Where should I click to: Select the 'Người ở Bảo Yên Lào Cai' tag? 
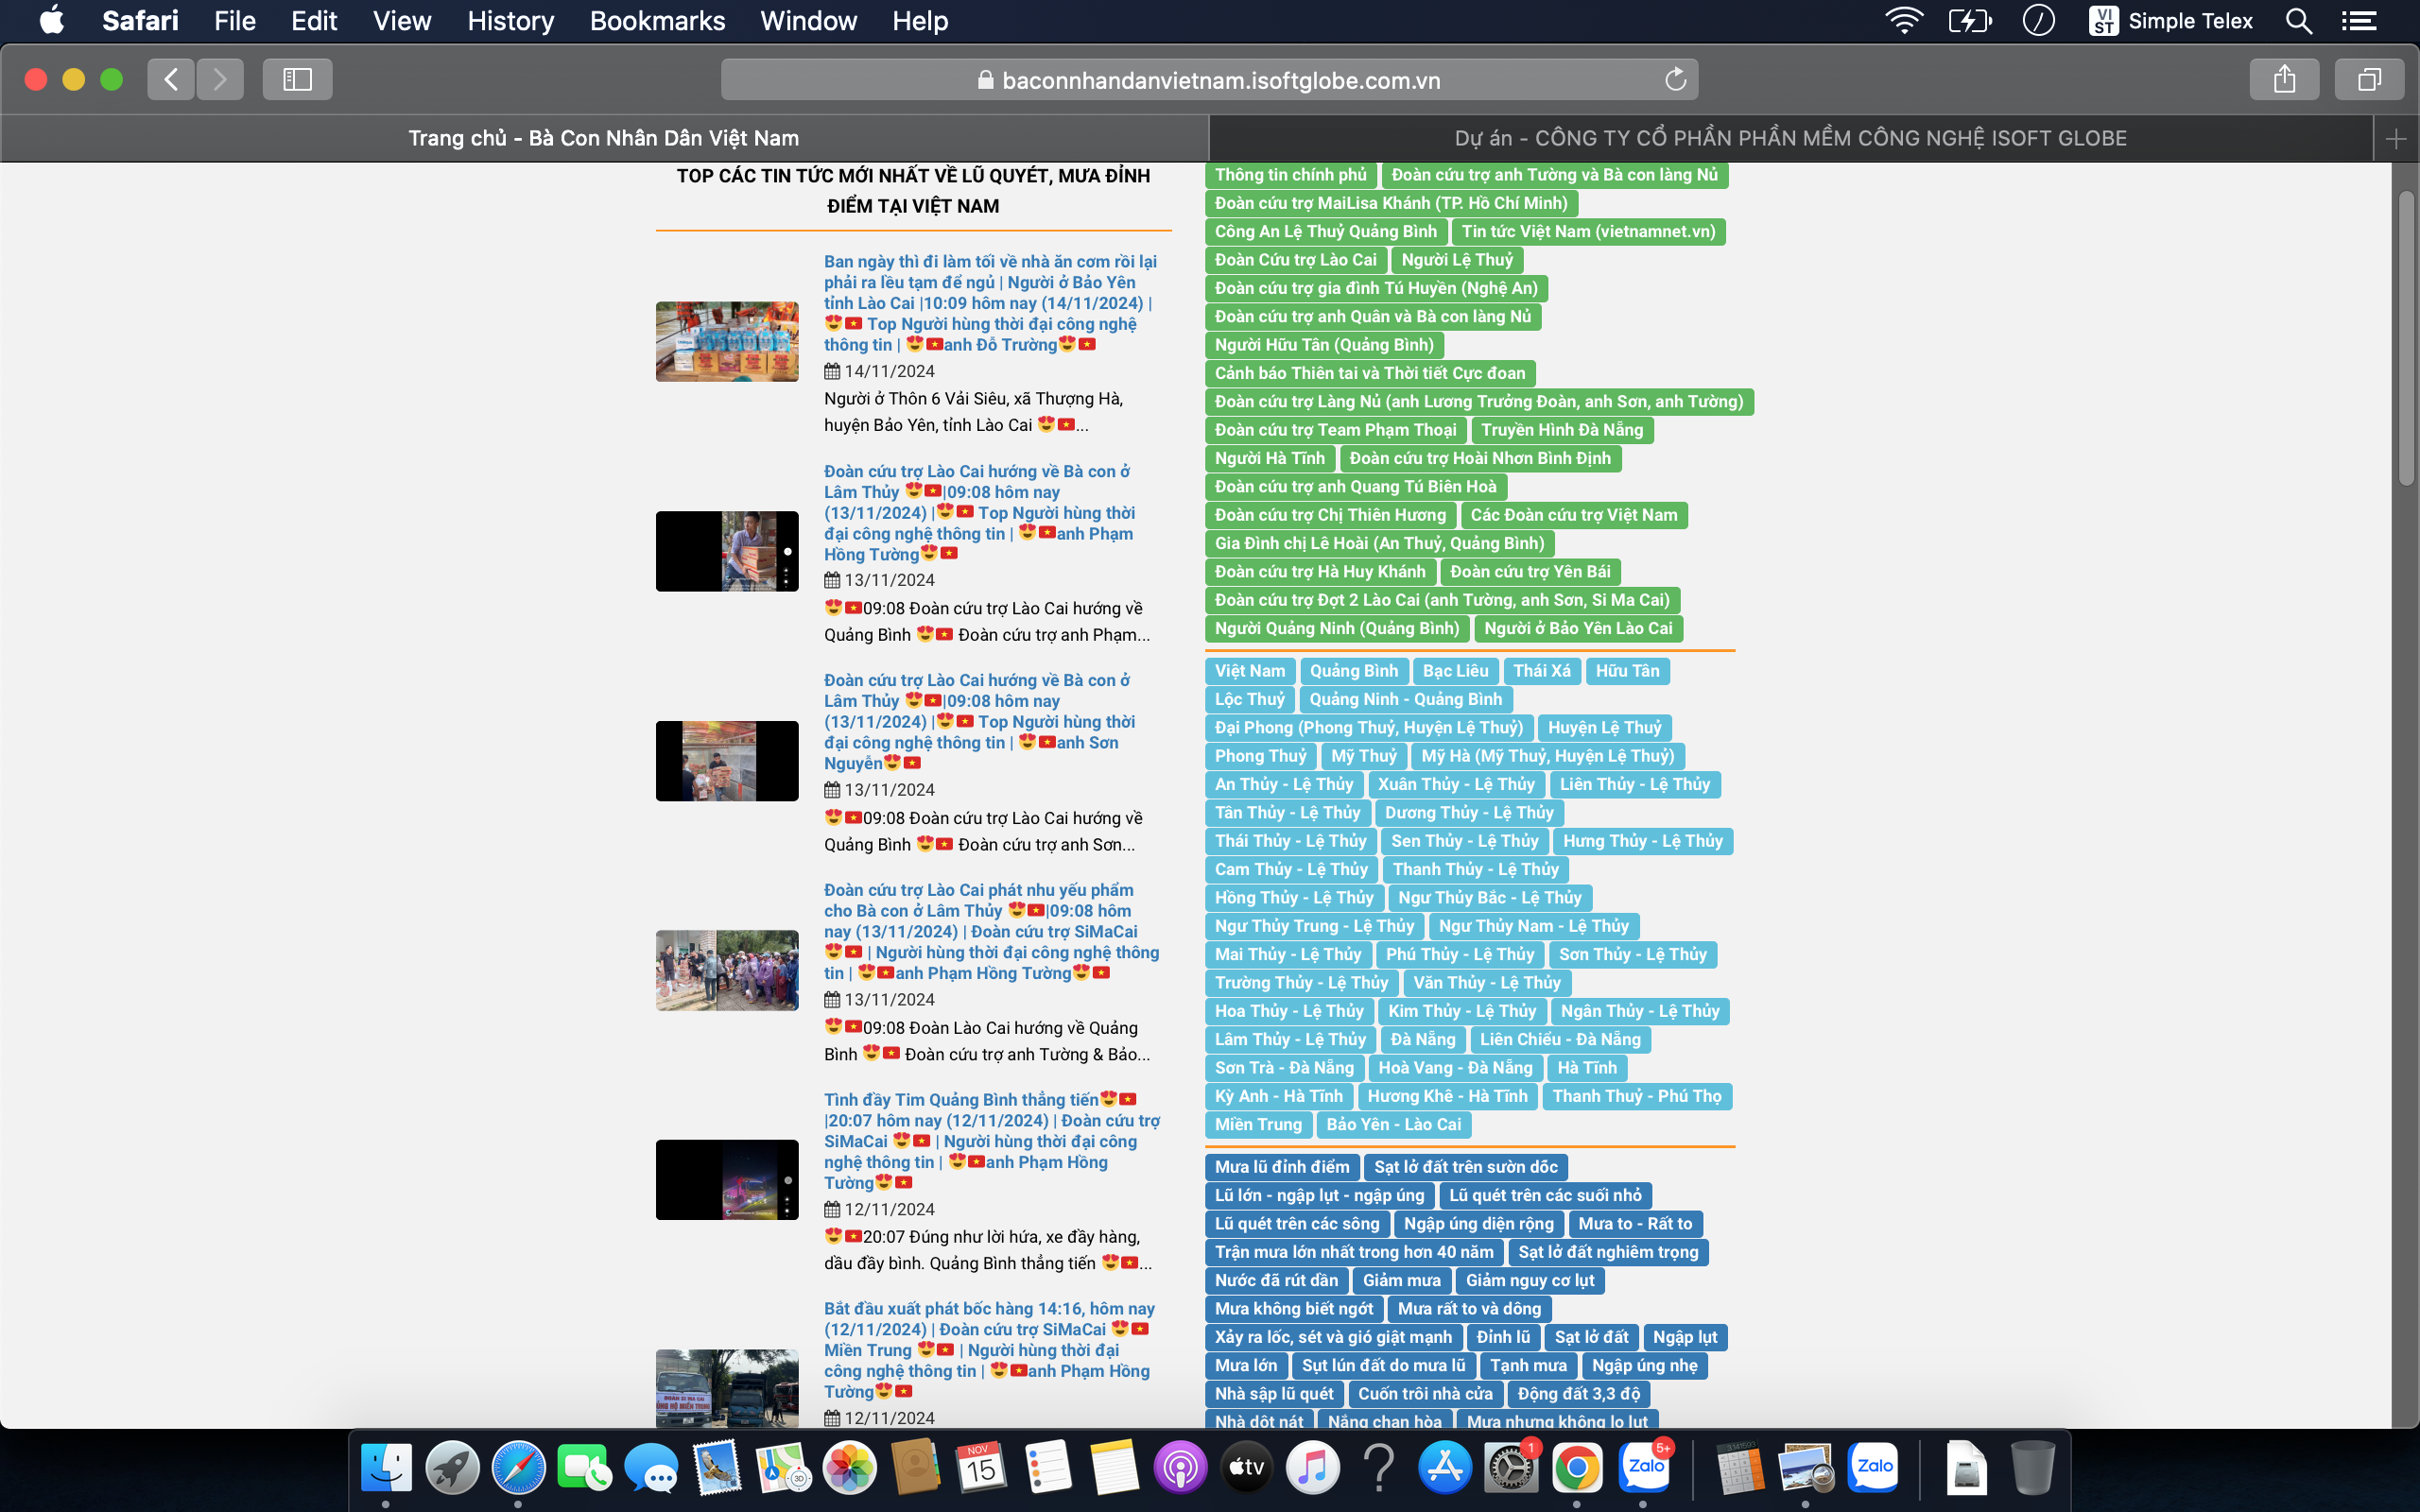(1578, 628)
